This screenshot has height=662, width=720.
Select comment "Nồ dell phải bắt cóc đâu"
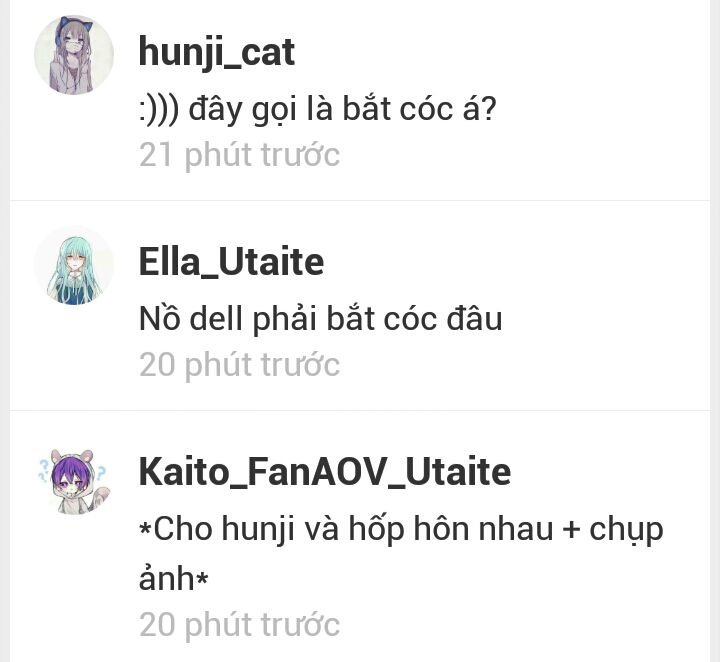coord(321,319)
